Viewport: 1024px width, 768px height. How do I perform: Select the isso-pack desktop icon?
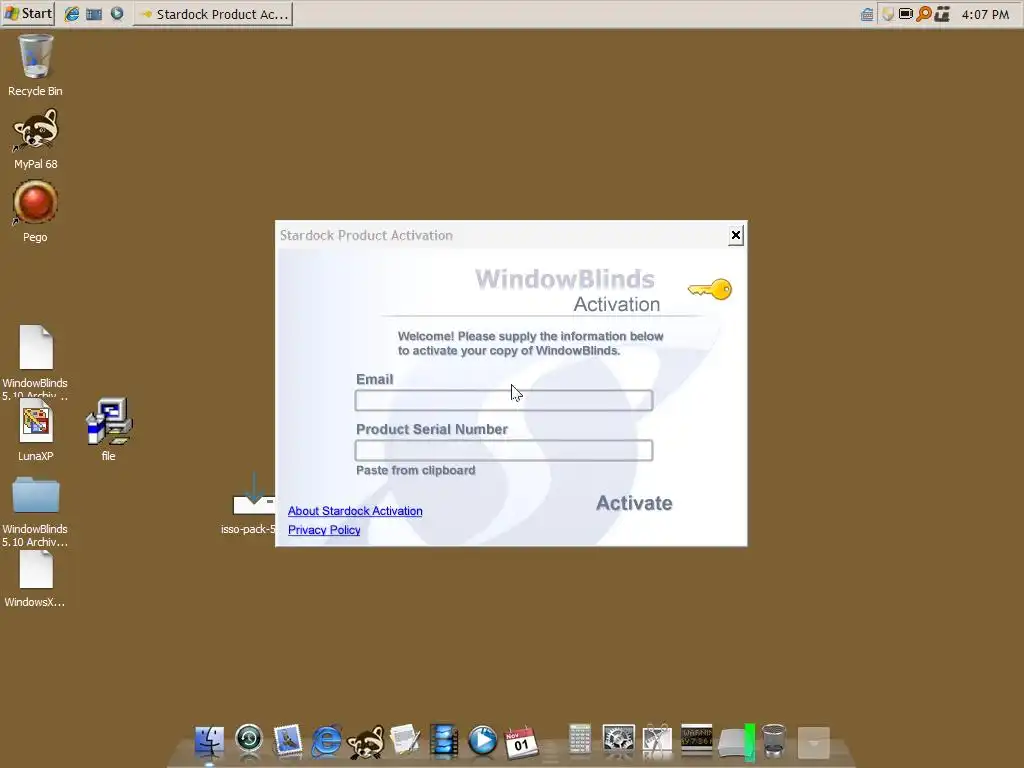point(251,505)
